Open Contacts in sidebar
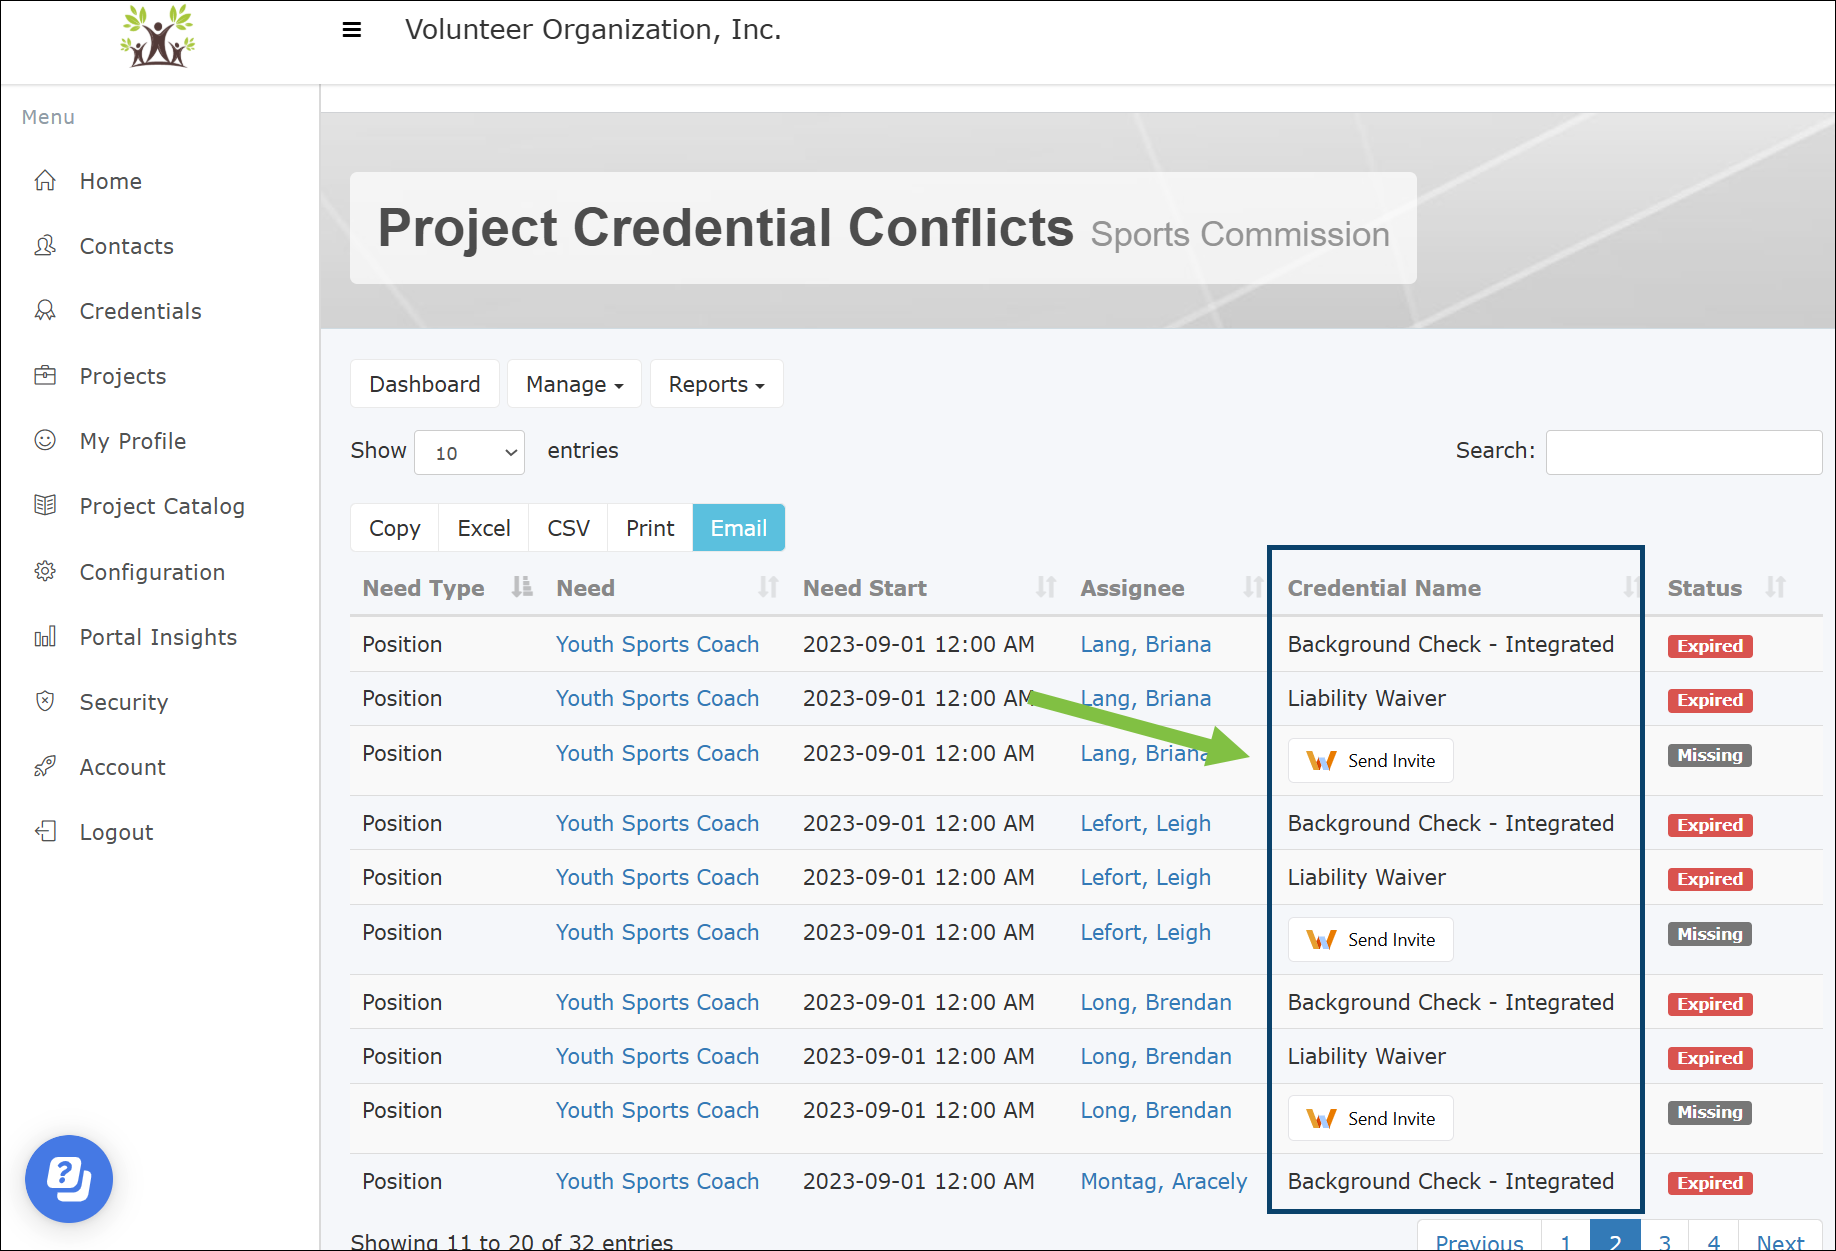 click(127, 246)
